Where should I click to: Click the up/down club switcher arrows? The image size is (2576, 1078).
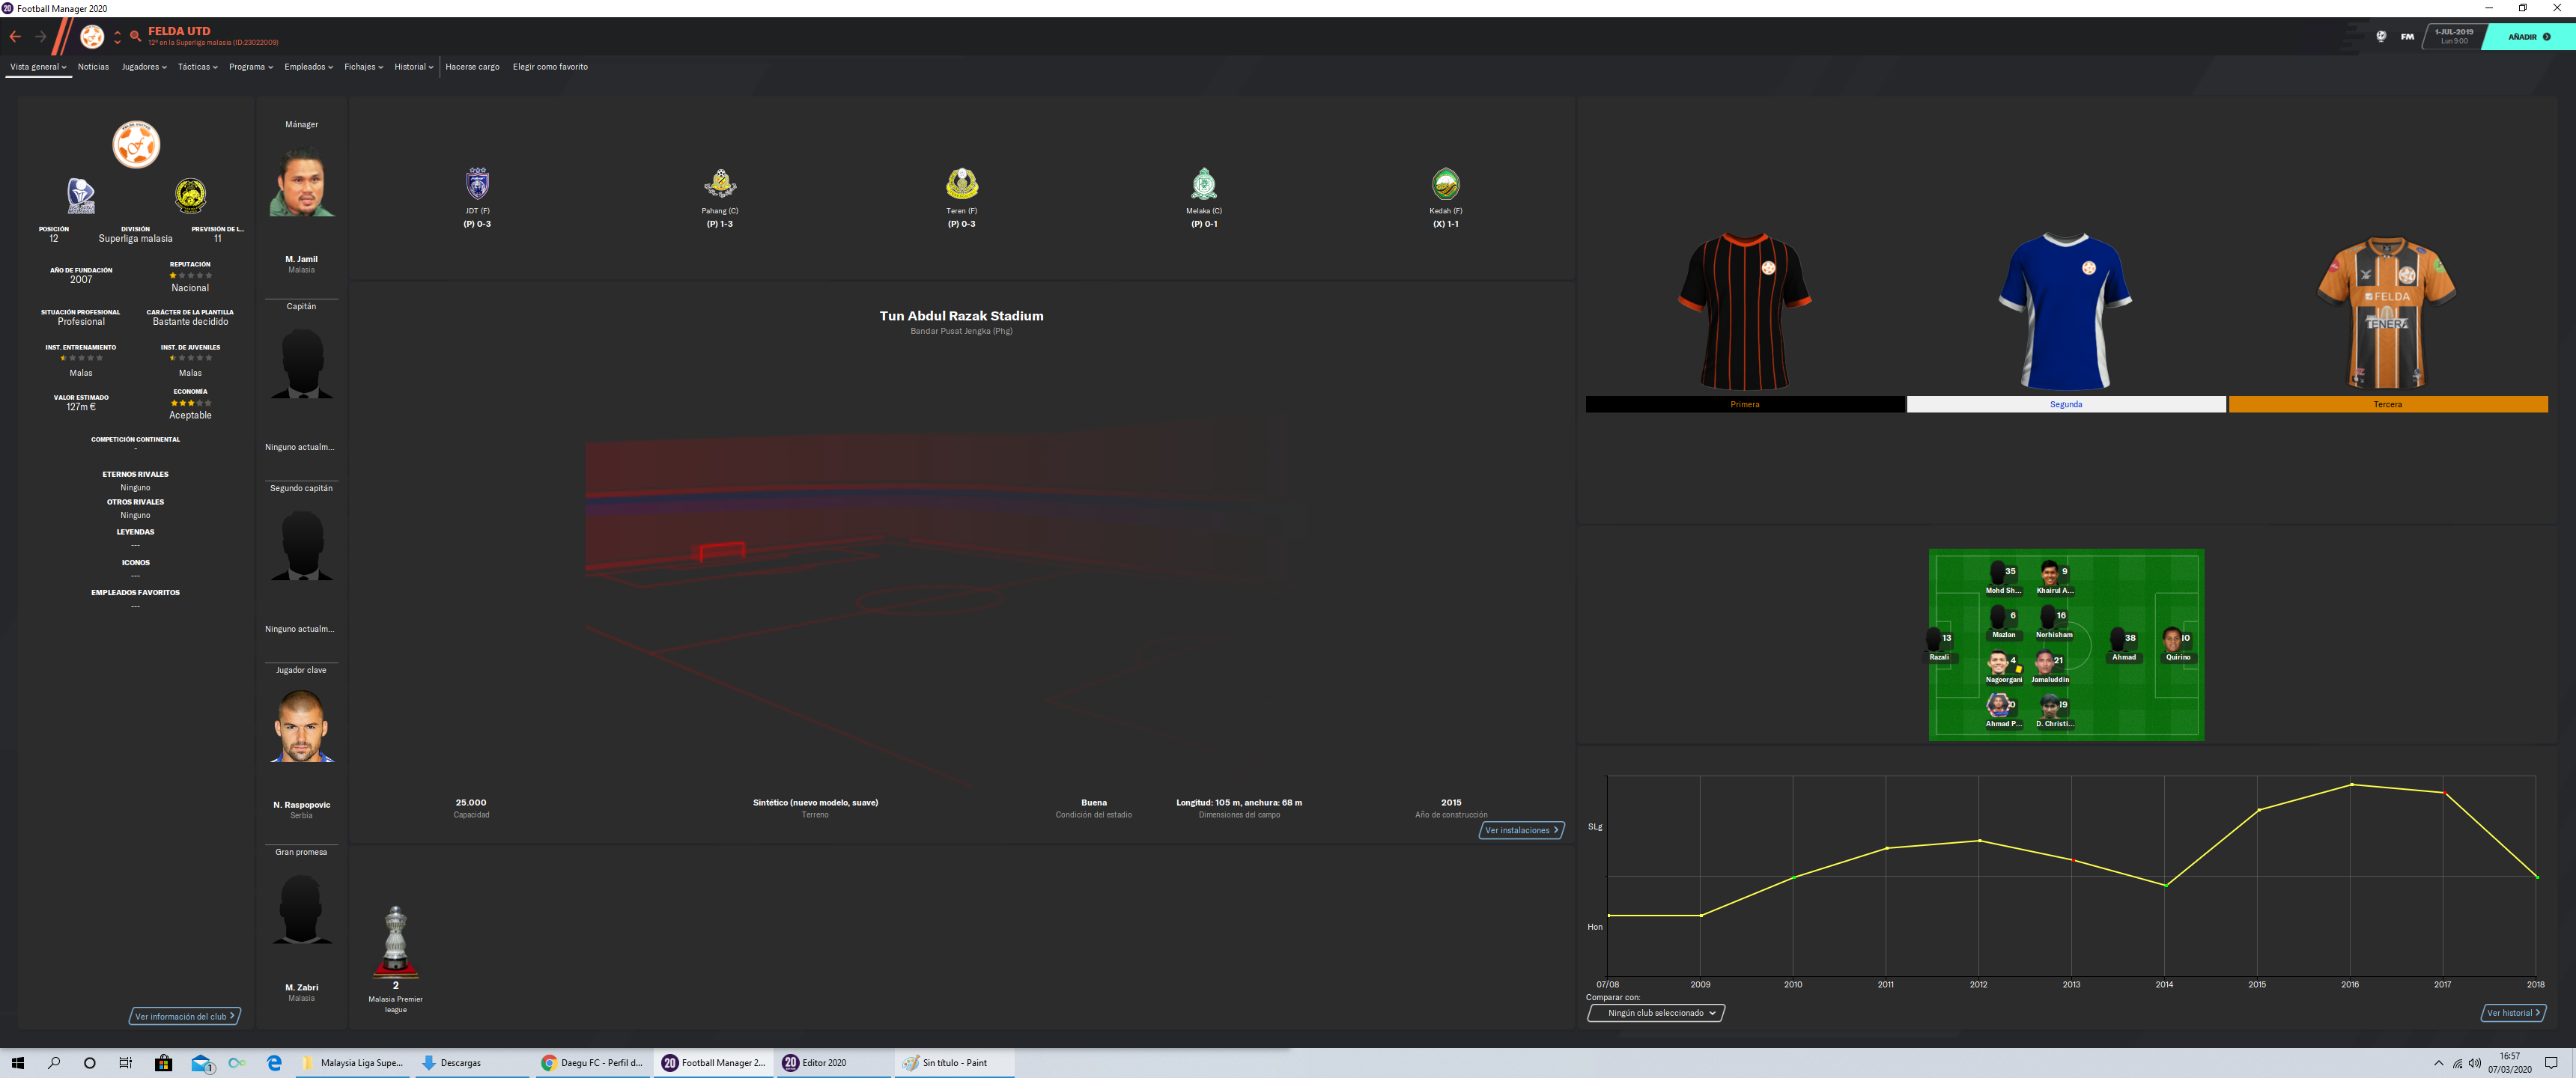117,37
